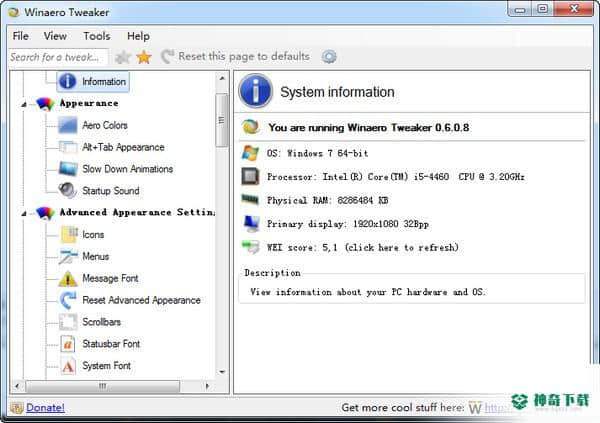The image size is (600, 423).
Task: Click WEI score click here to refresh
Action: pos(362,248)
